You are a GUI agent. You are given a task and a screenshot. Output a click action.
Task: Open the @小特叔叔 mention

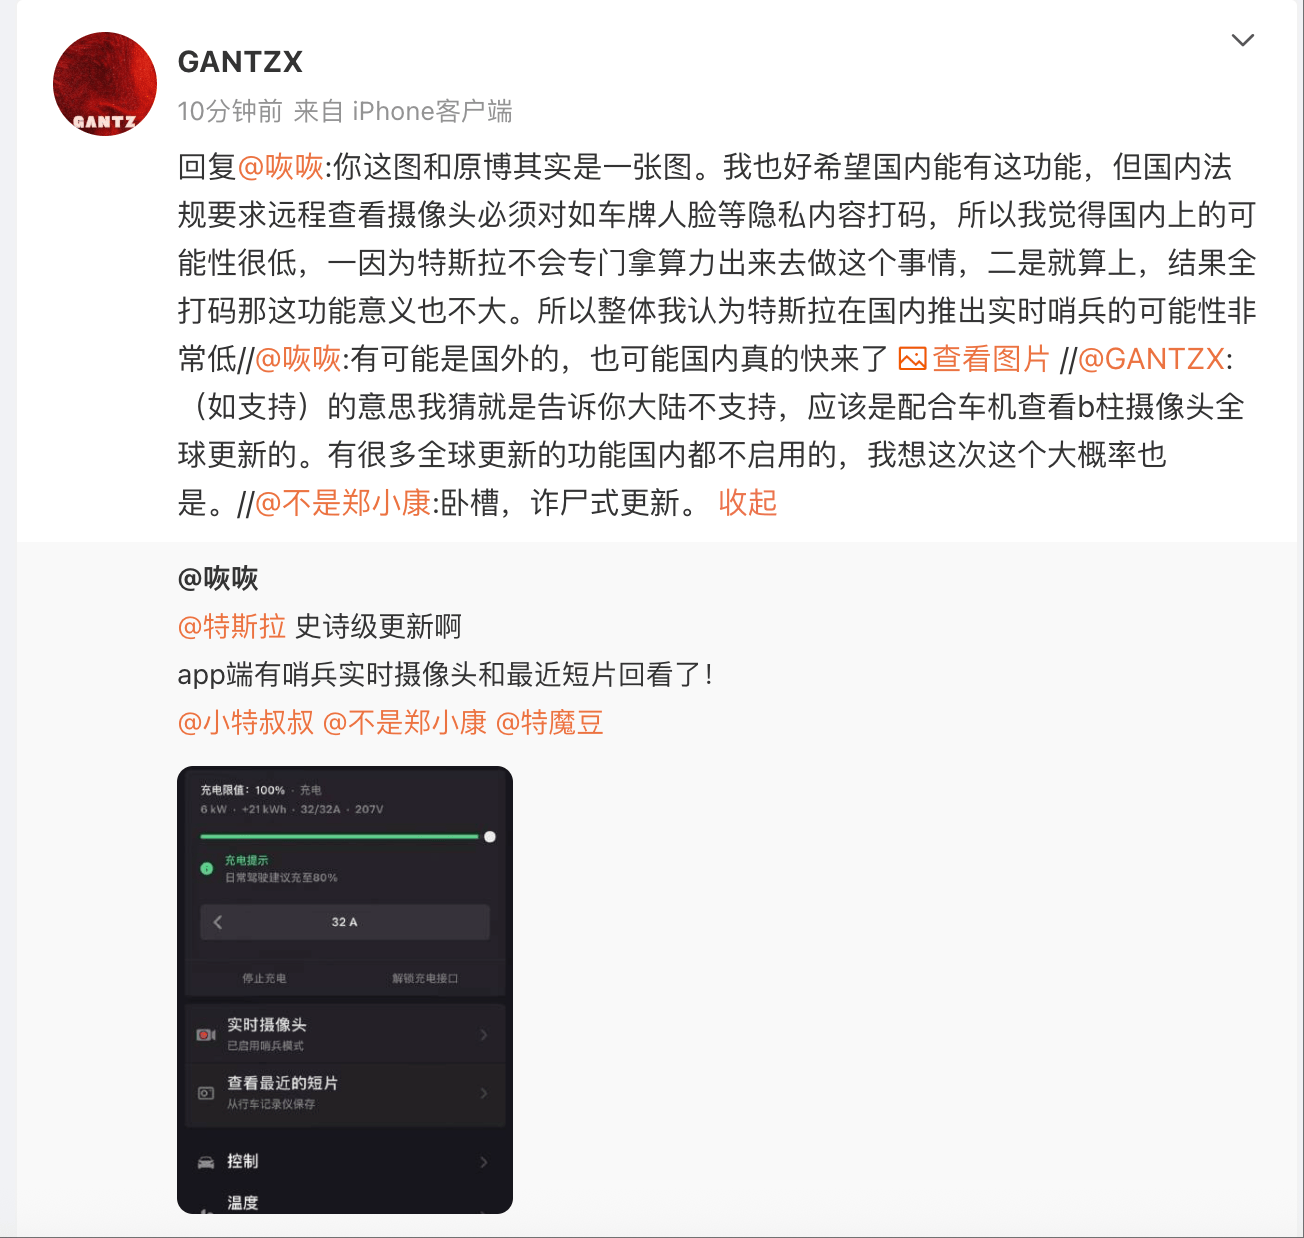click(246, 723)
